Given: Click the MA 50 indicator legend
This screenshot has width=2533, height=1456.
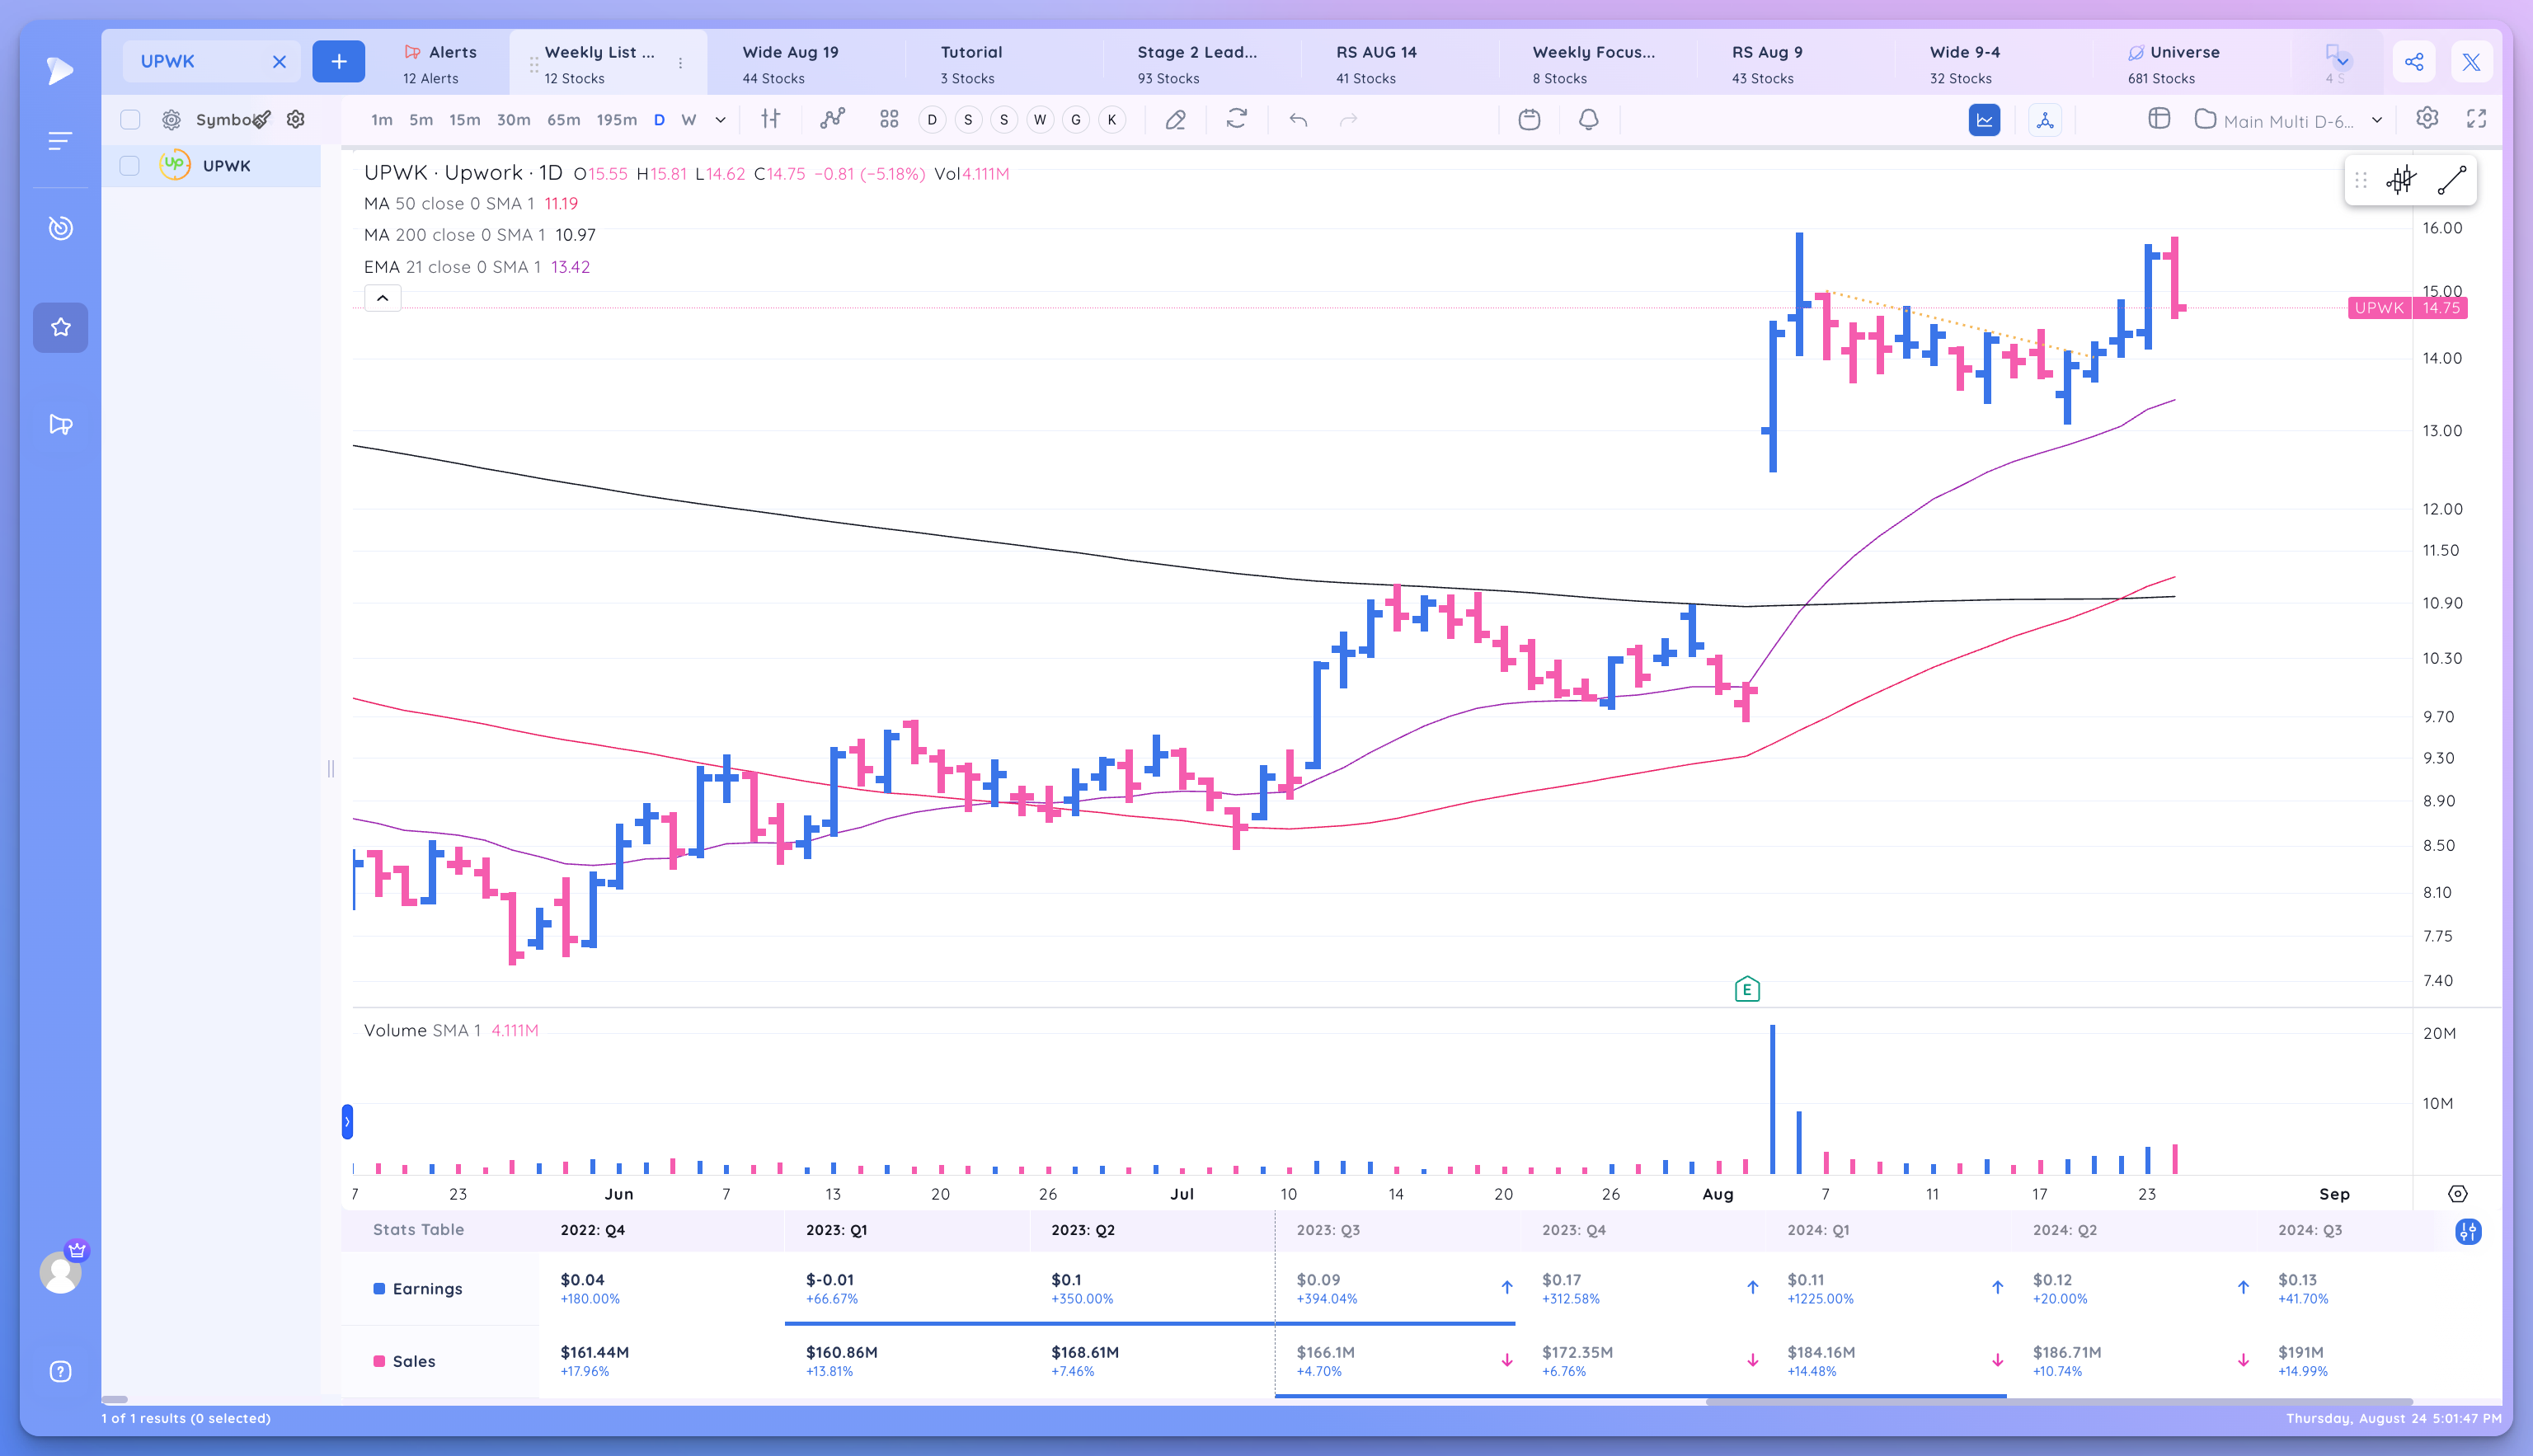Looking at the screenshot, I should (x=470, y=204).
